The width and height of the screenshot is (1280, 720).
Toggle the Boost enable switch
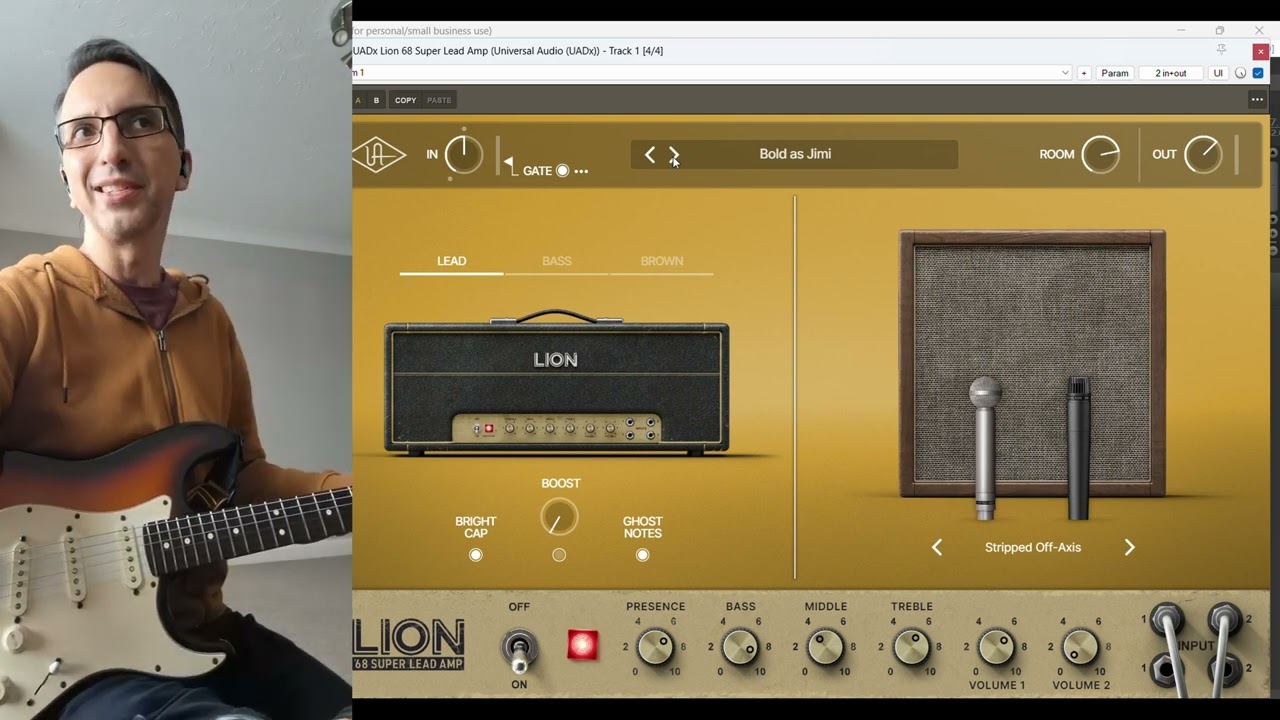click(x=559, y=555)
